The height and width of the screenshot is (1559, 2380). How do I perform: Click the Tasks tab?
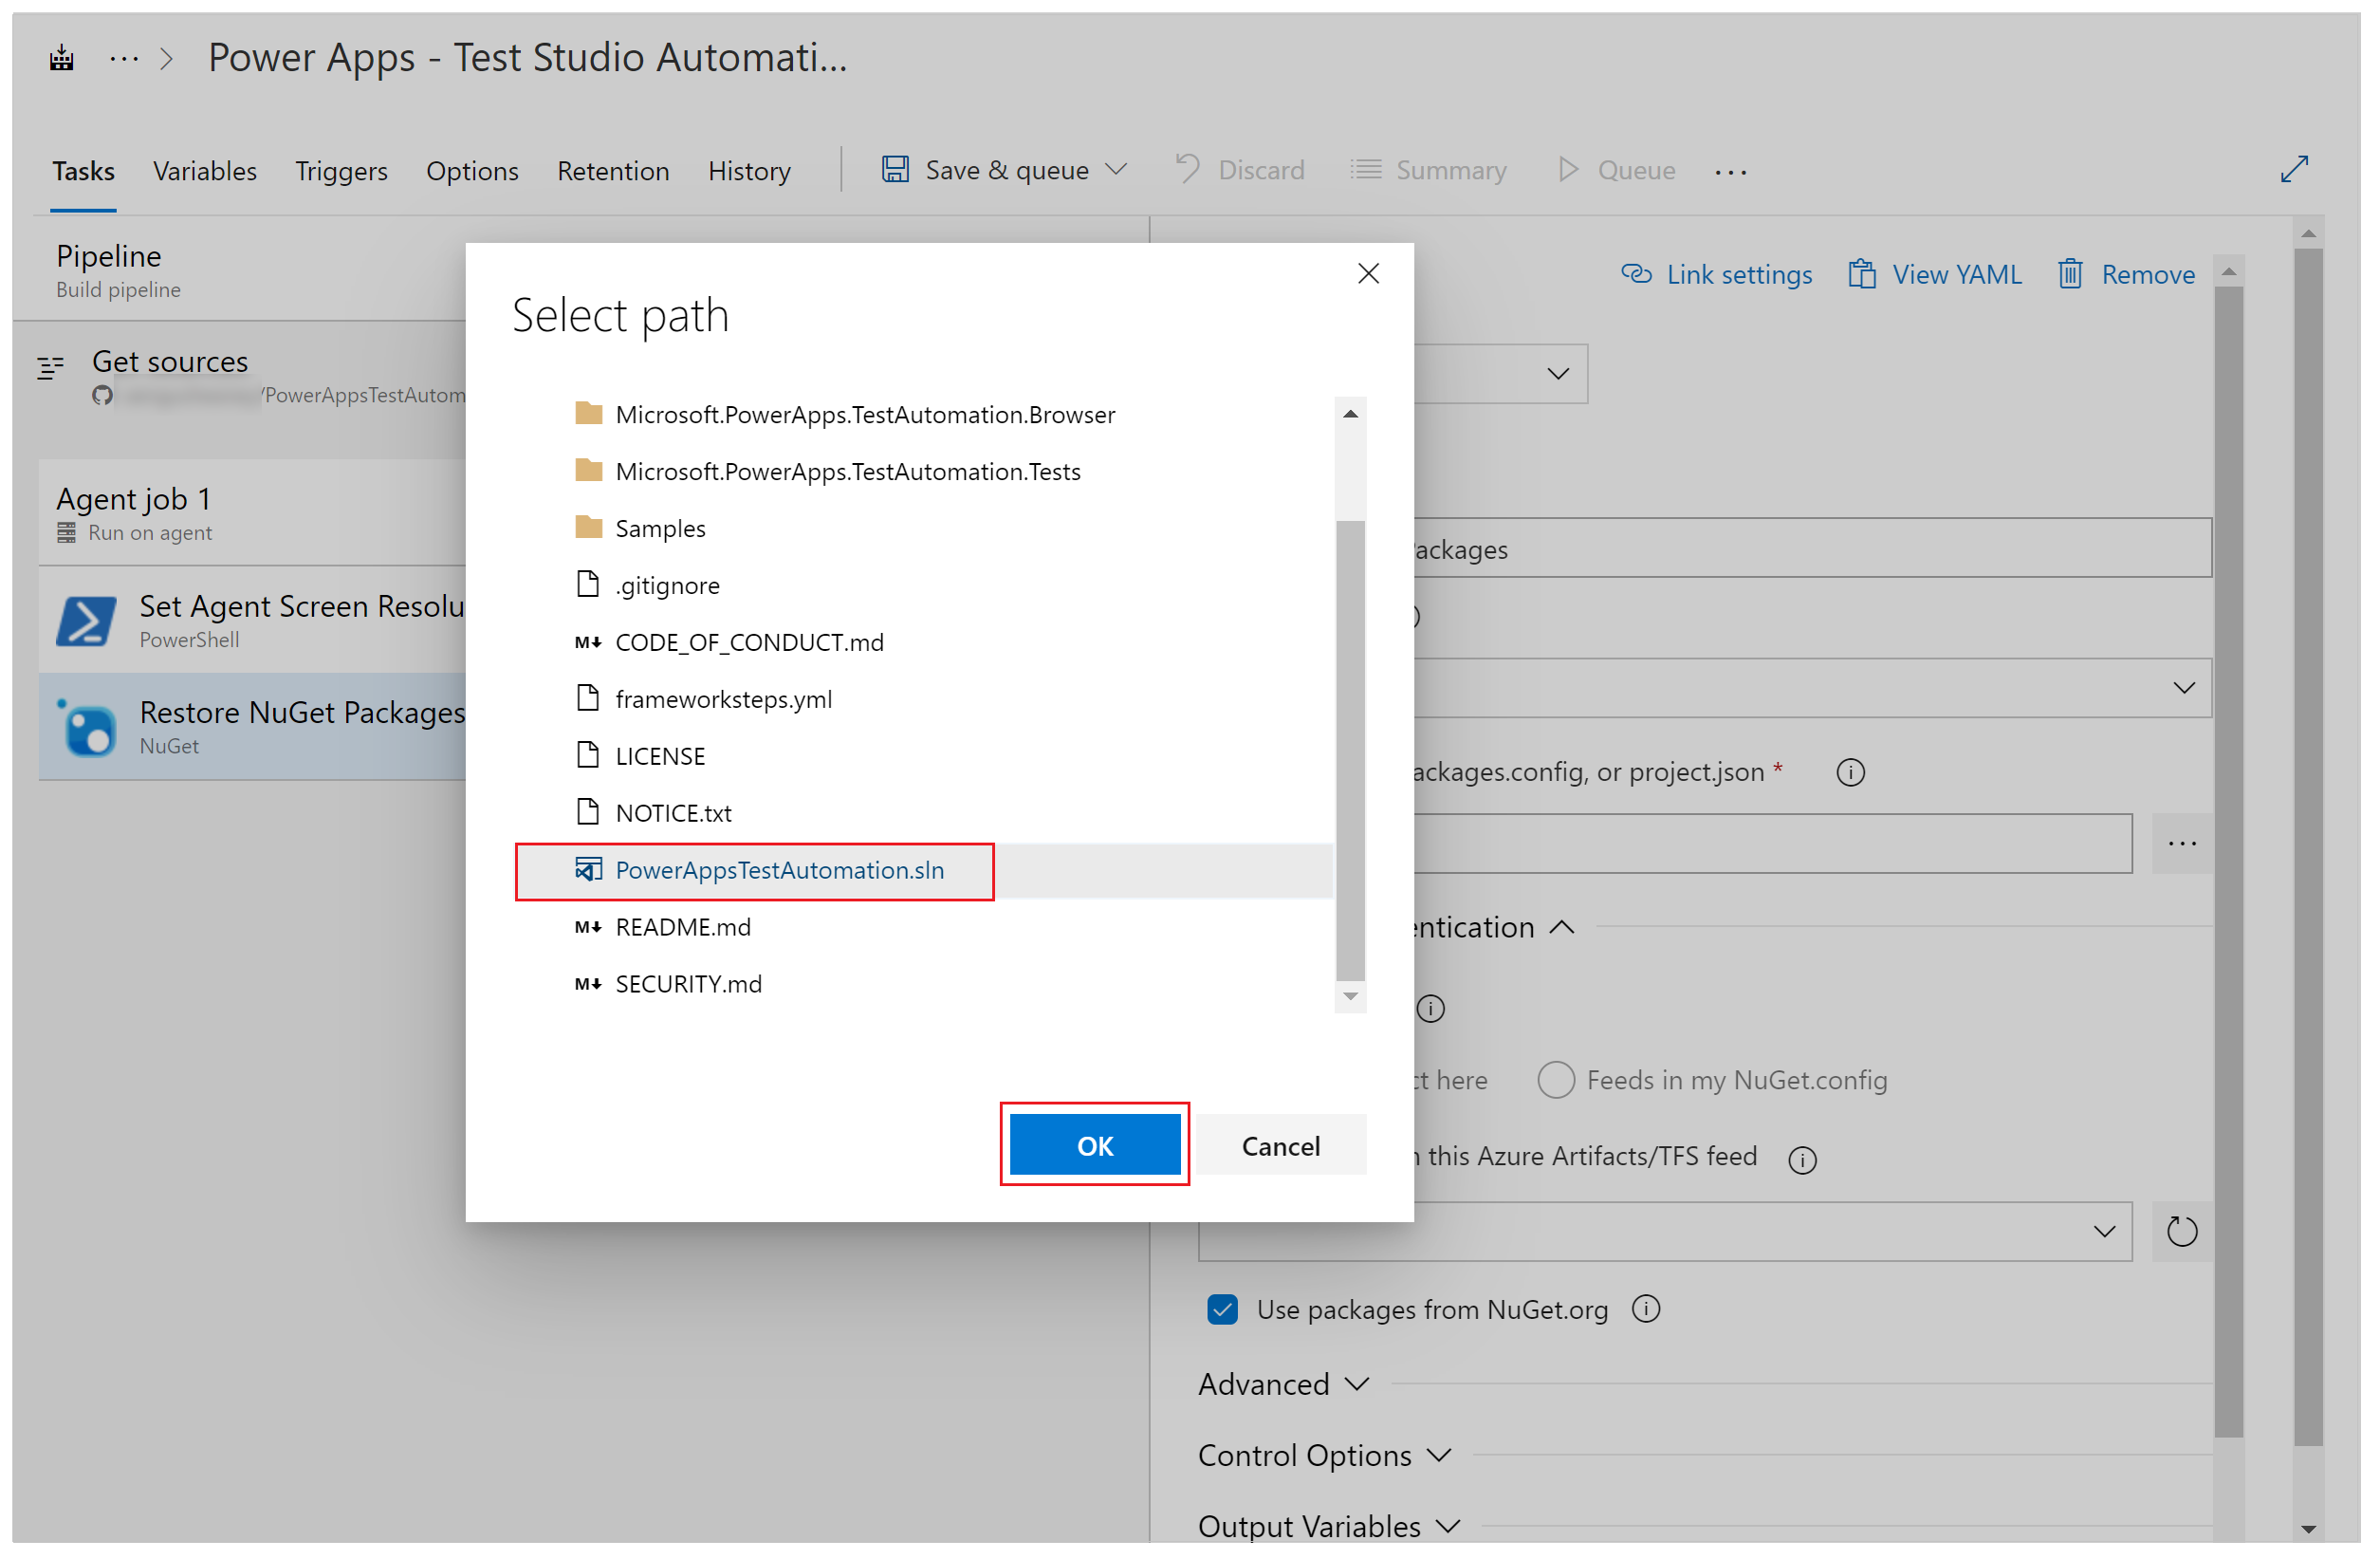point(80,169)
